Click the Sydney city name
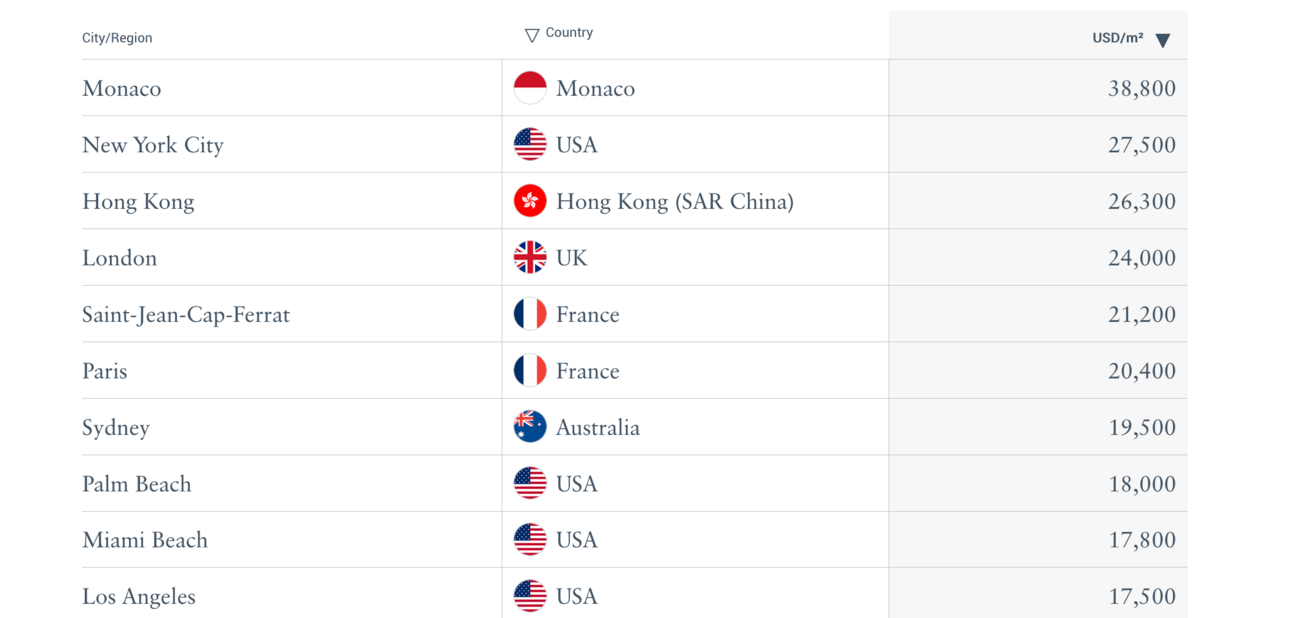Screen dimensions: 1292x618 116,428
